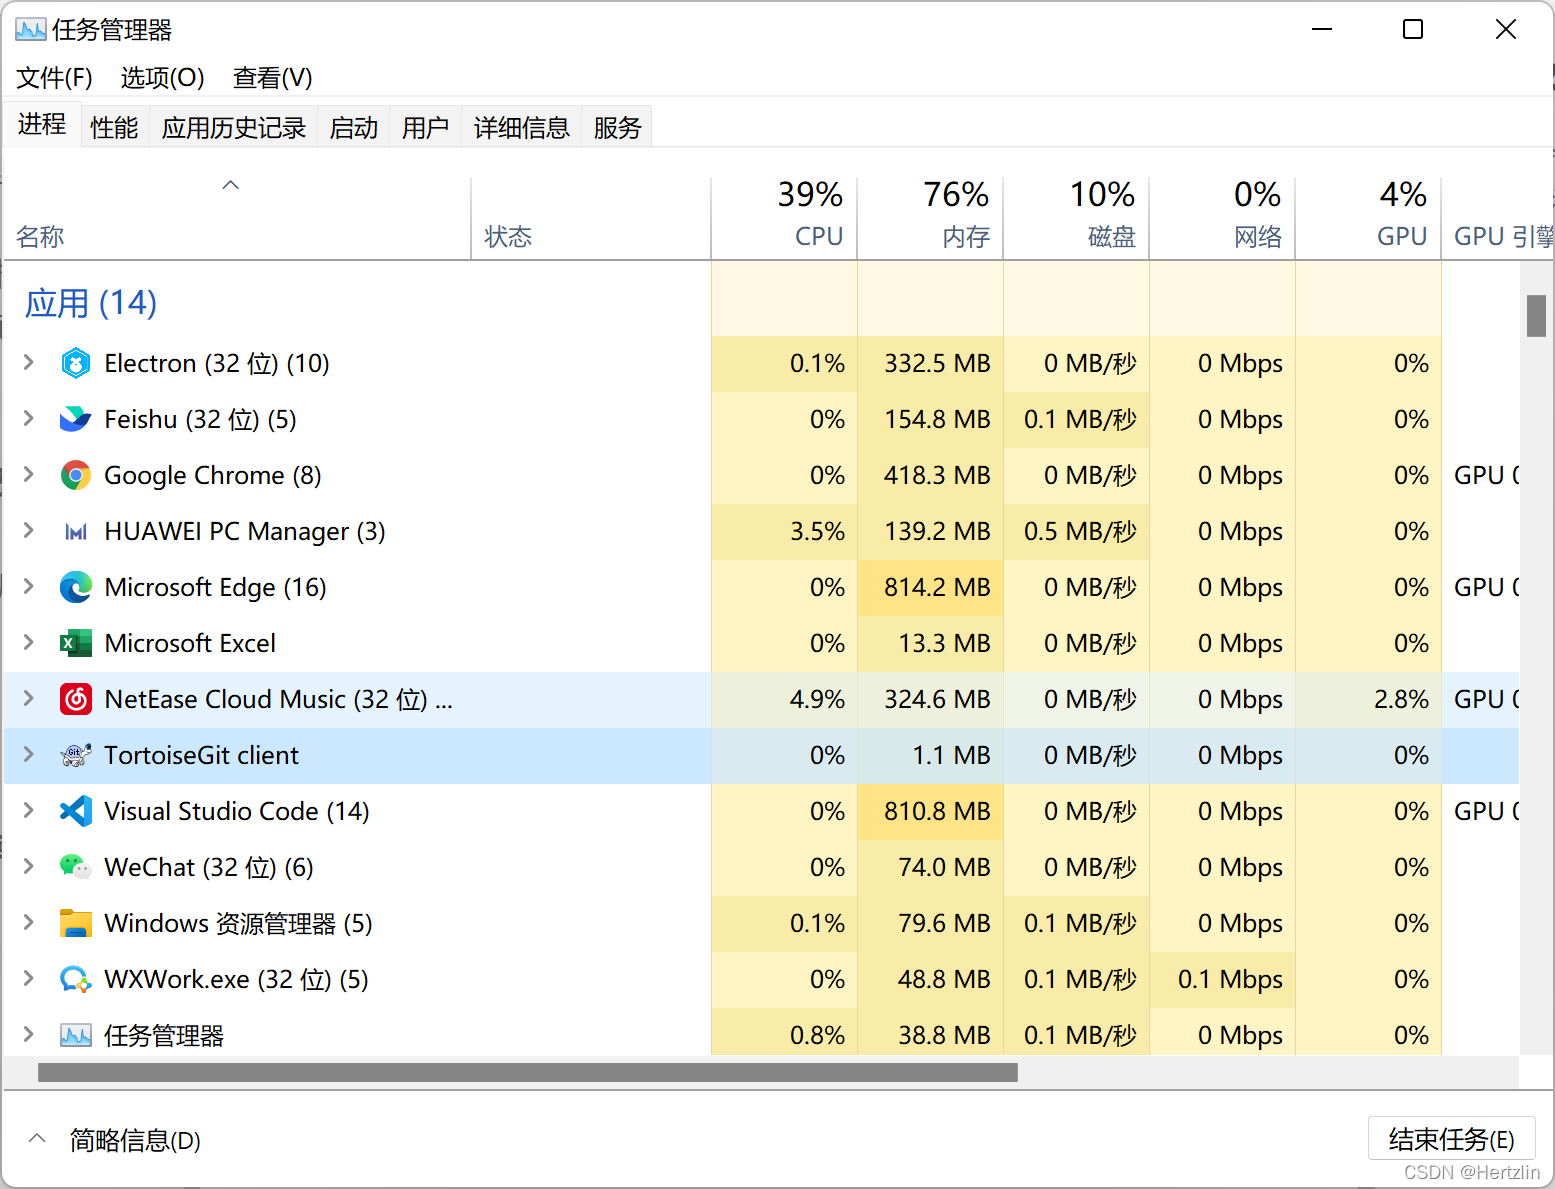Sort by the GPU usage column header
Screen dimensions: 1555x1189
coord(1369,219)
